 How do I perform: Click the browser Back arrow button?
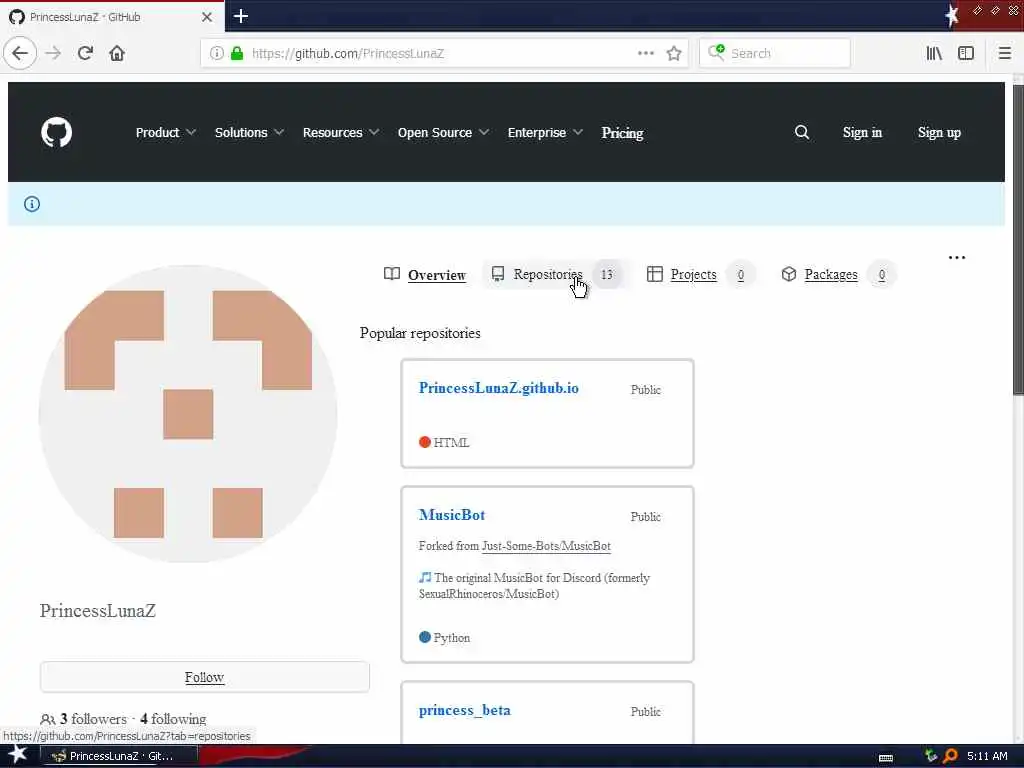pos(20,54)
